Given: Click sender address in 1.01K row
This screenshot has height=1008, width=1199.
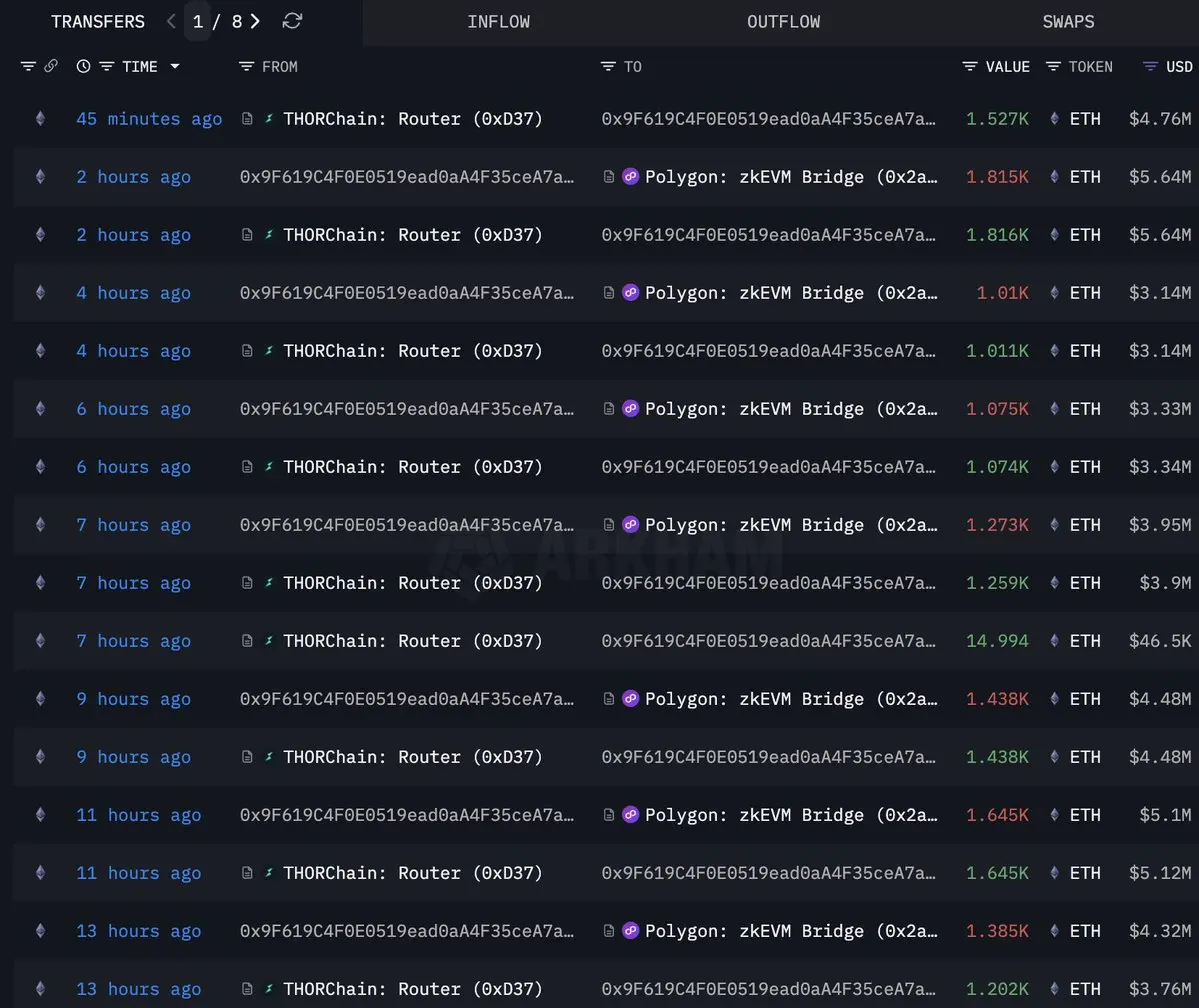Looking at the screenshot, I should (x=406, y=293).
